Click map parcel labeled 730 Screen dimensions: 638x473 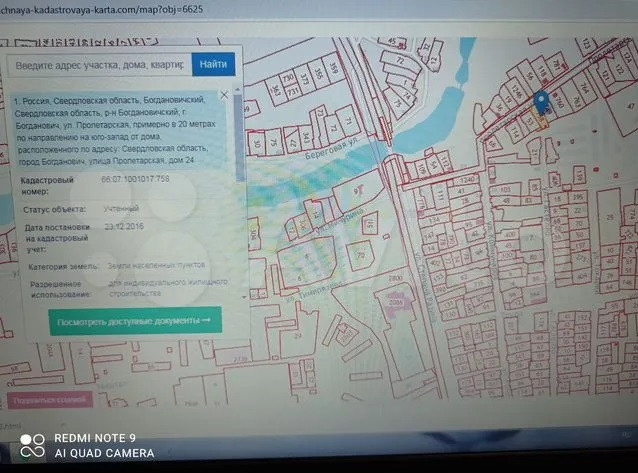pyautogui.click(x=288, y=77)
